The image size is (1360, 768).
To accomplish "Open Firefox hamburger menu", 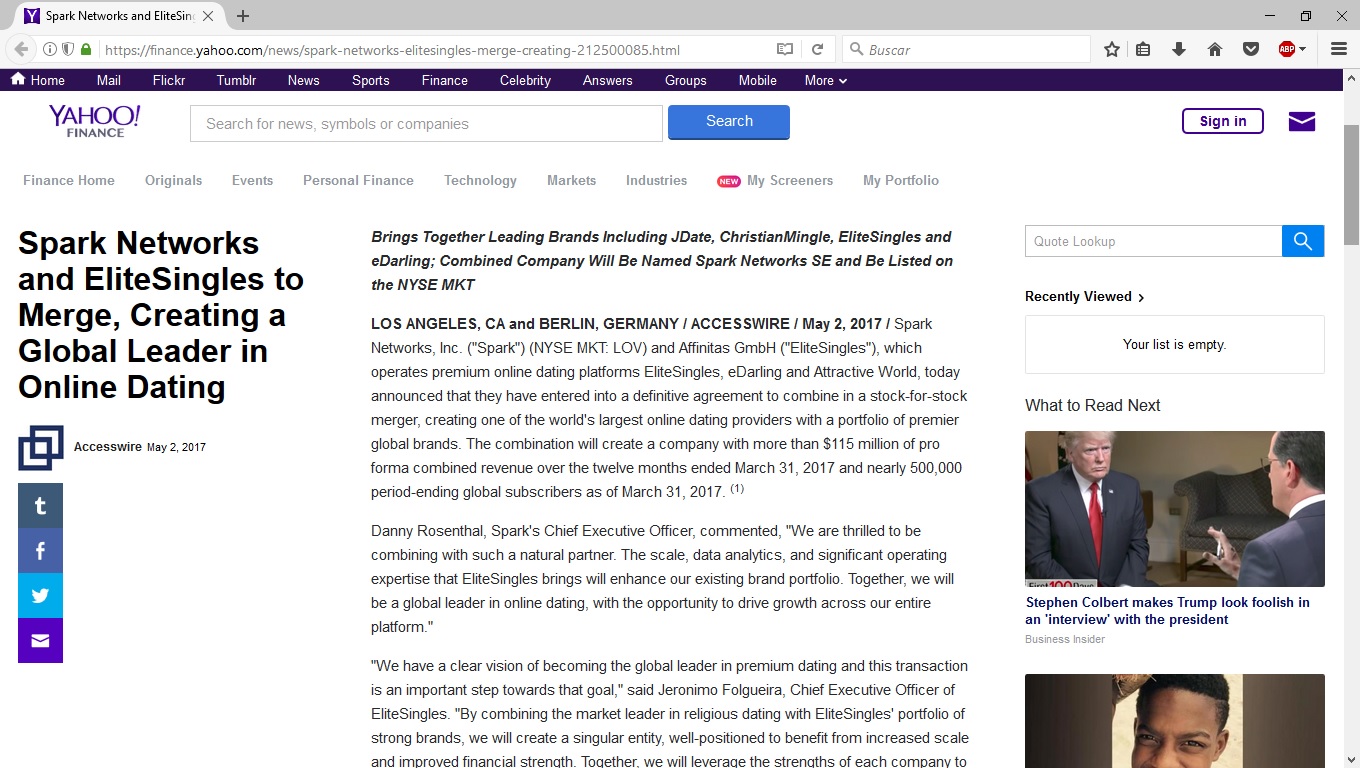I will pos(1339,49).
